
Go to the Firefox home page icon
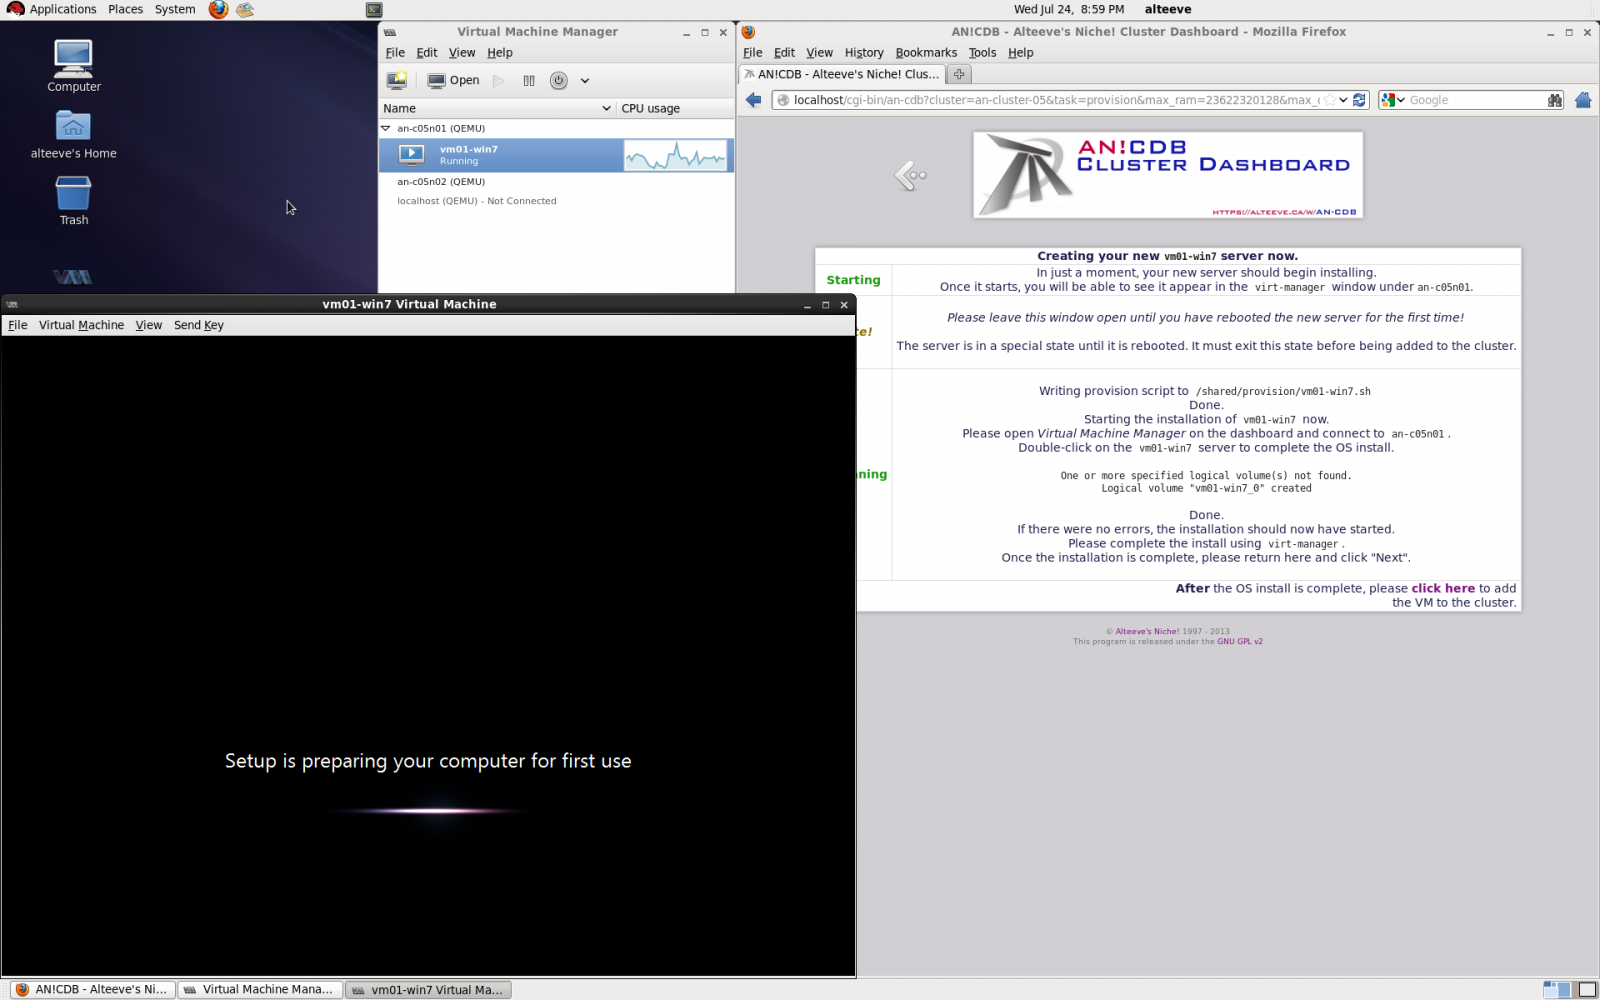pyautogui.click(x=1582, y=100)
